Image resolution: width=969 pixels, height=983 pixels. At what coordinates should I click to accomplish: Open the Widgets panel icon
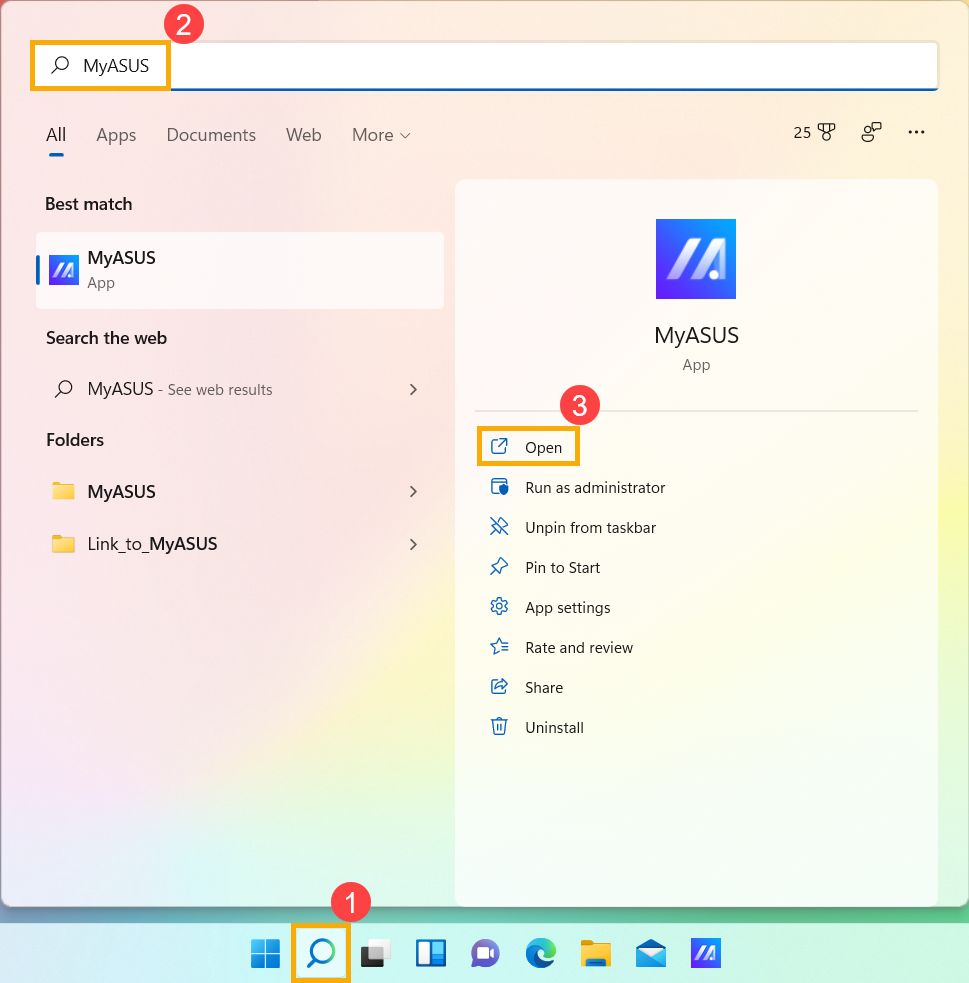click(x=431, y=954)
